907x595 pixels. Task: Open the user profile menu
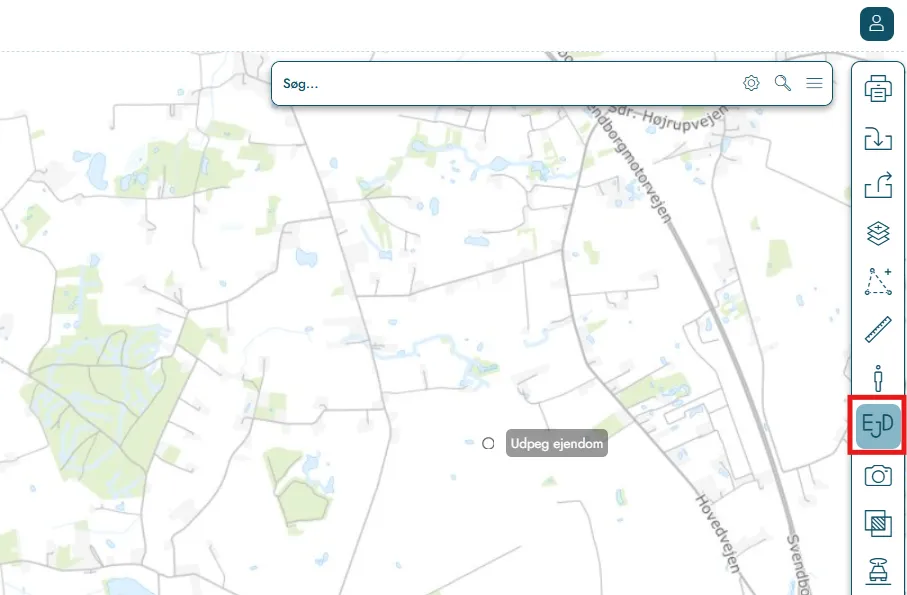(876, 24)
